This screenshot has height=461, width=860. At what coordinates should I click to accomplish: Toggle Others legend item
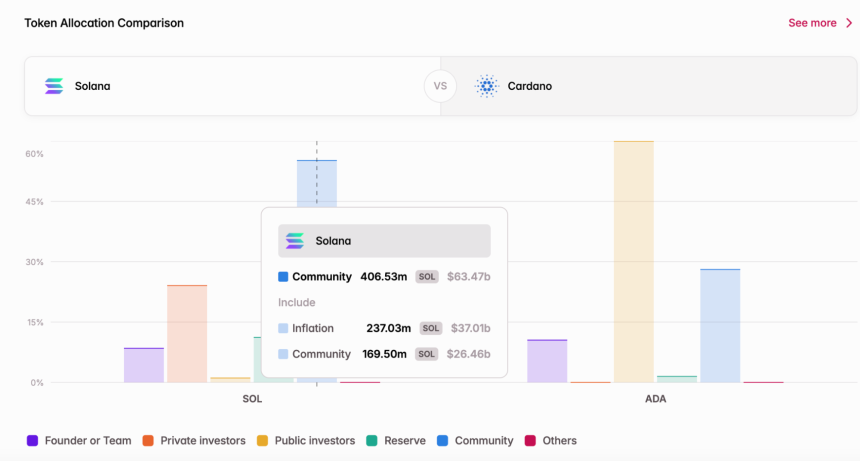tap(551, 441)
